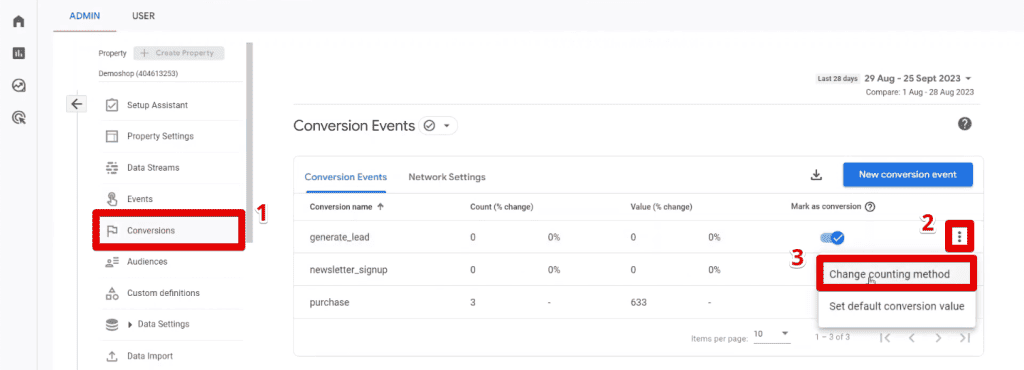Click the Create Property button

click(179, 53)
